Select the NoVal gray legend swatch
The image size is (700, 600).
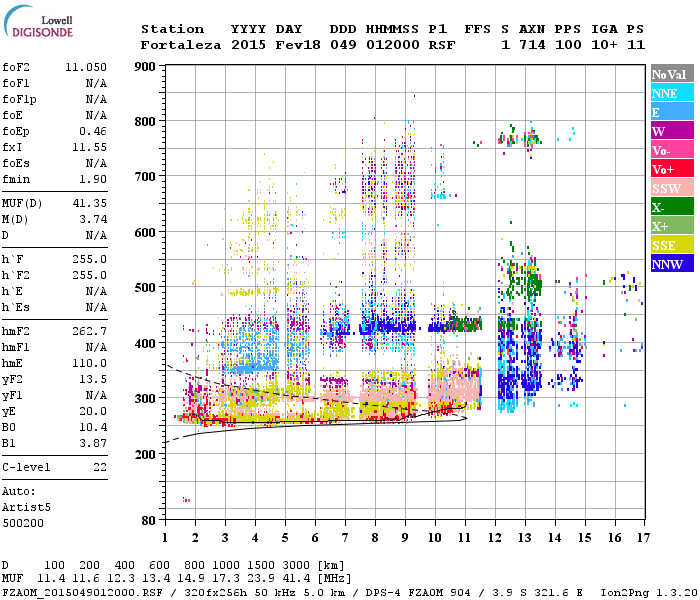[670, 74]
